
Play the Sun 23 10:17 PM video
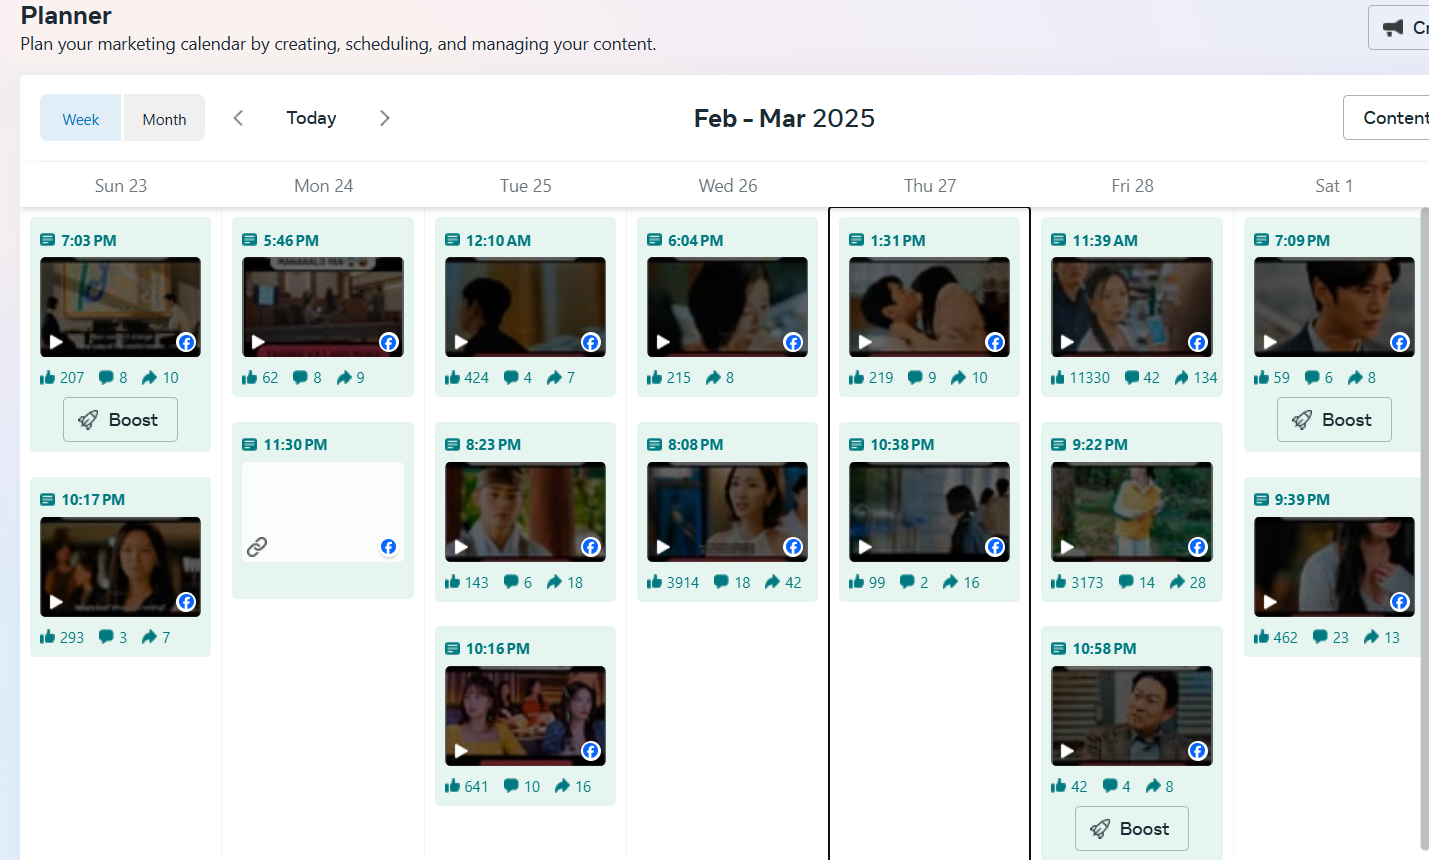(x=56, y=602)
